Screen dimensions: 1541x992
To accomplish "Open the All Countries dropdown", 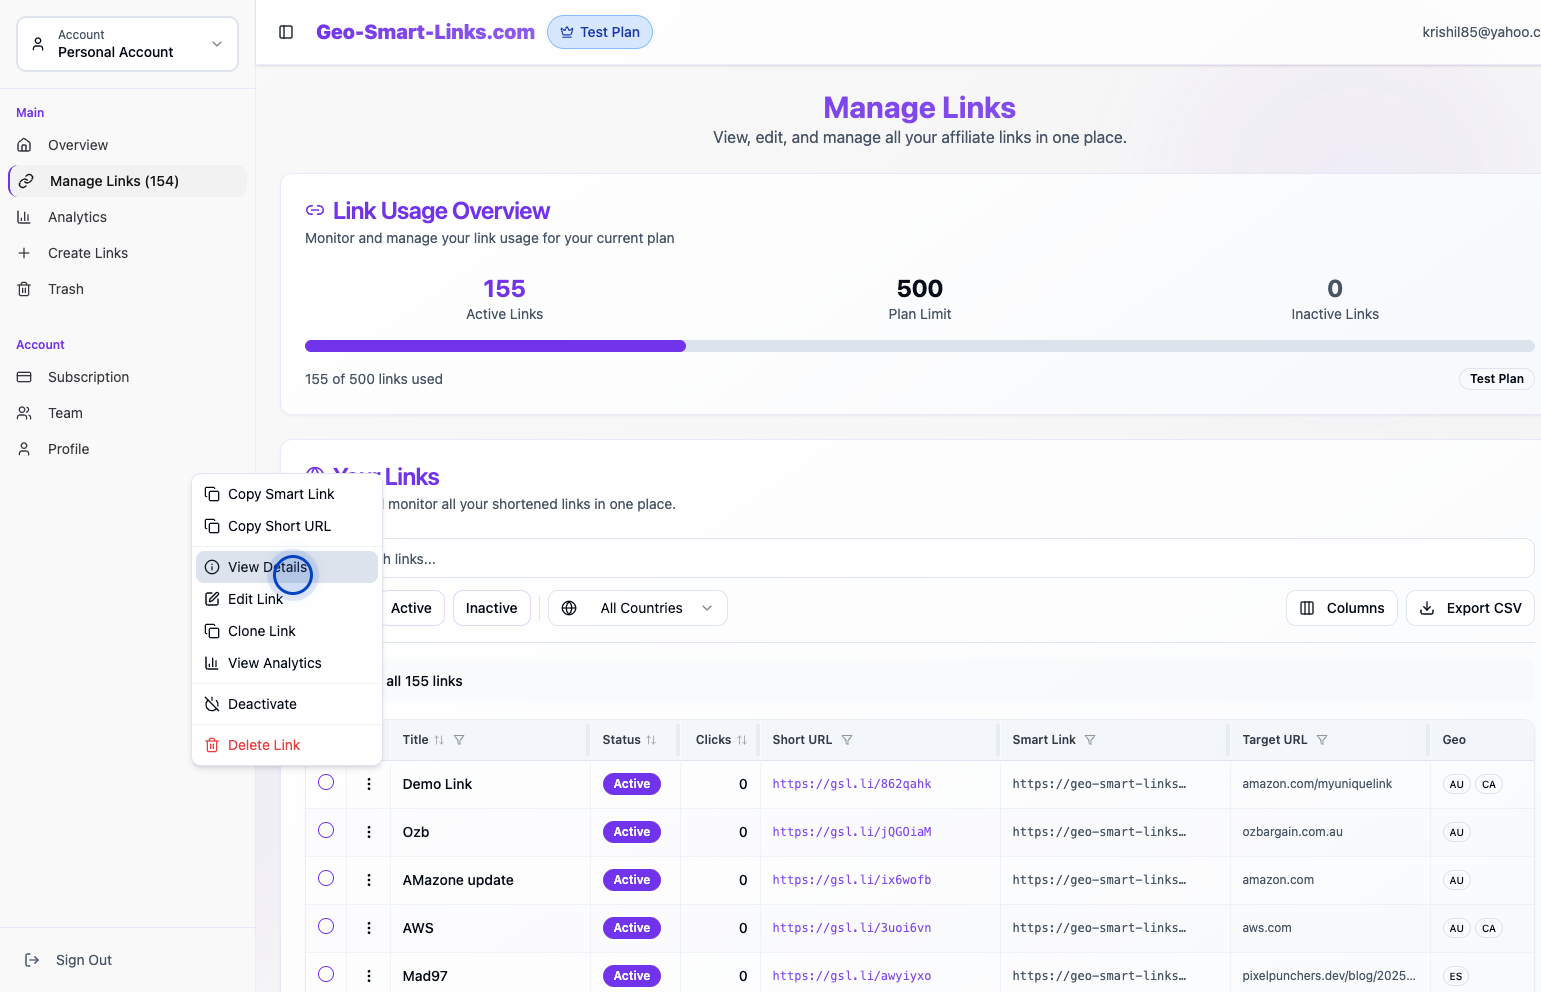I will (x=638, y=608).
